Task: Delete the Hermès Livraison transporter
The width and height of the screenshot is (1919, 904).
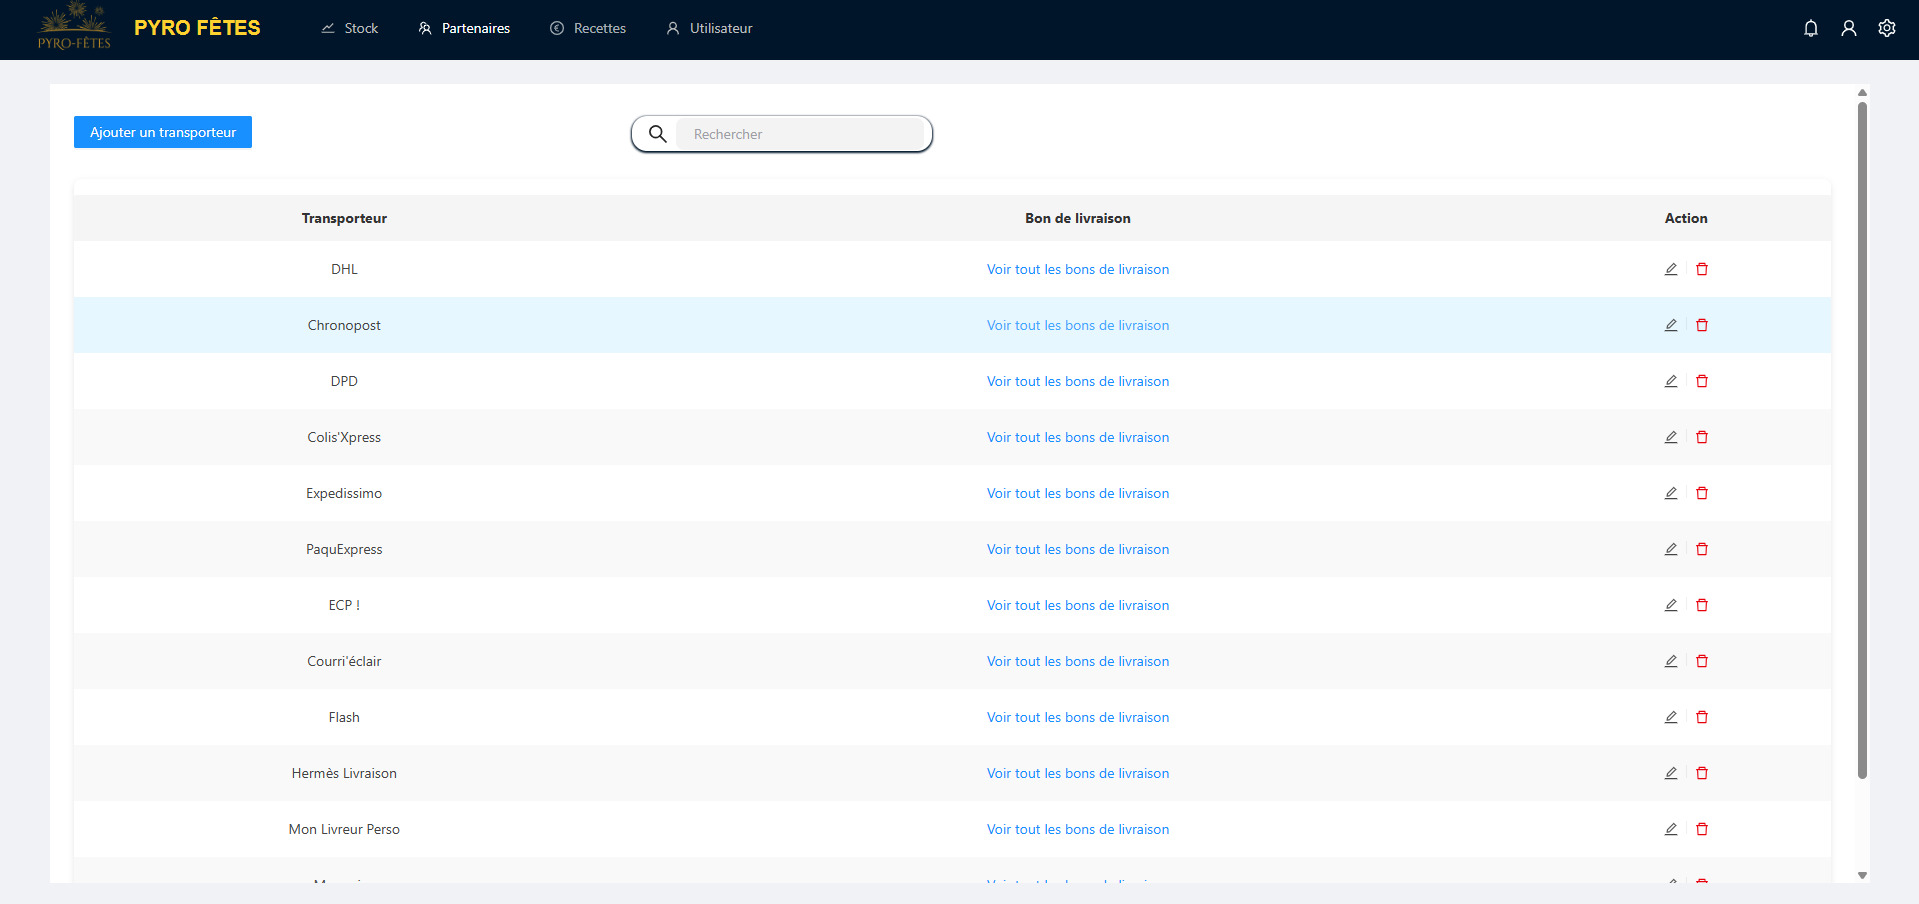Action: pyautogui.click(x=1702, y=773)
